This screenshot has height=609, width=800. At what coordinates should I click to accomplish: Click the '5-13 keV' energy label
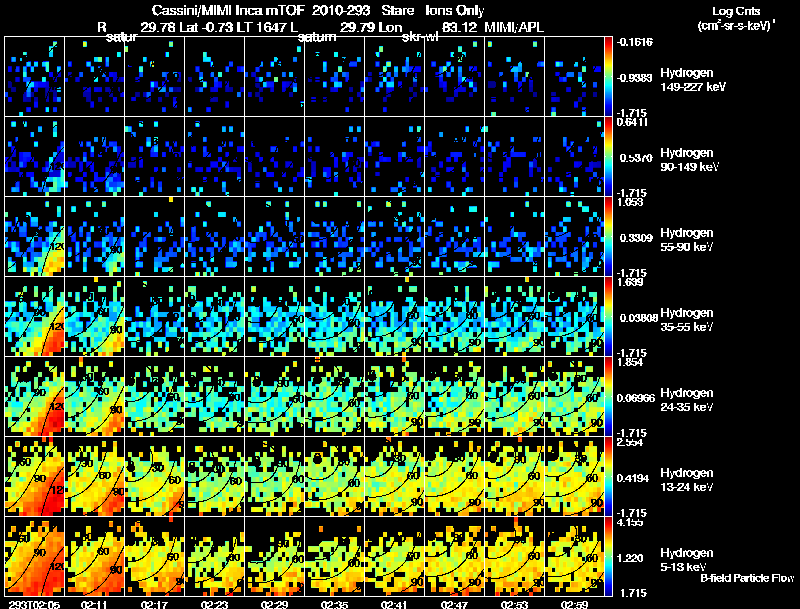point(683,567)
